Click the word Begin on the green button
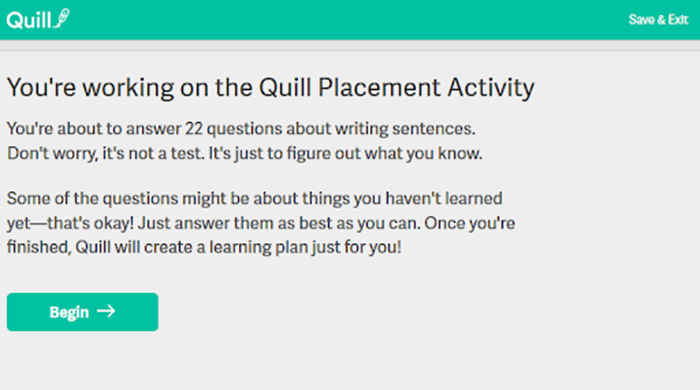Image resolution: width=700 pixels, height=390 pixels. tap(69, 312)
